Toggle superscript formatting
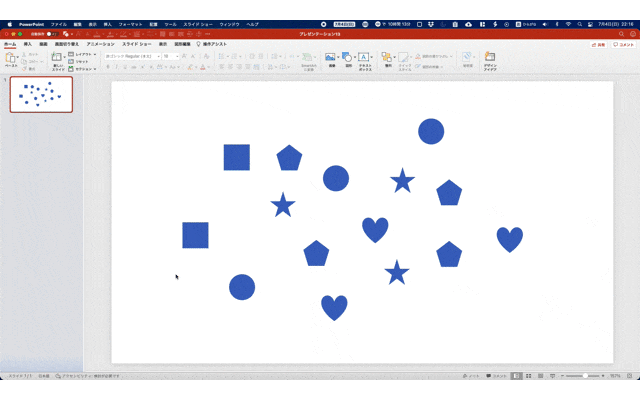Screen dimensions: 640x400 (x=142, y=67)
